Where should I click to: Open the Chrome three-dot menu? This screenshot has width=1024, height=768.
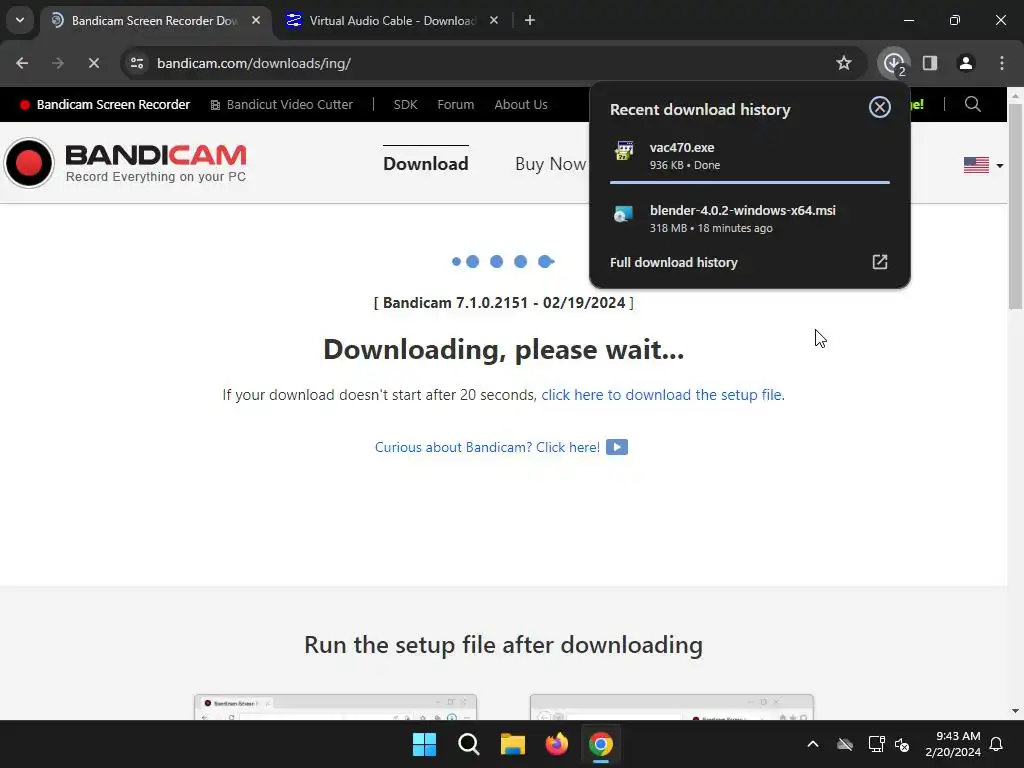coord(1002,63)
